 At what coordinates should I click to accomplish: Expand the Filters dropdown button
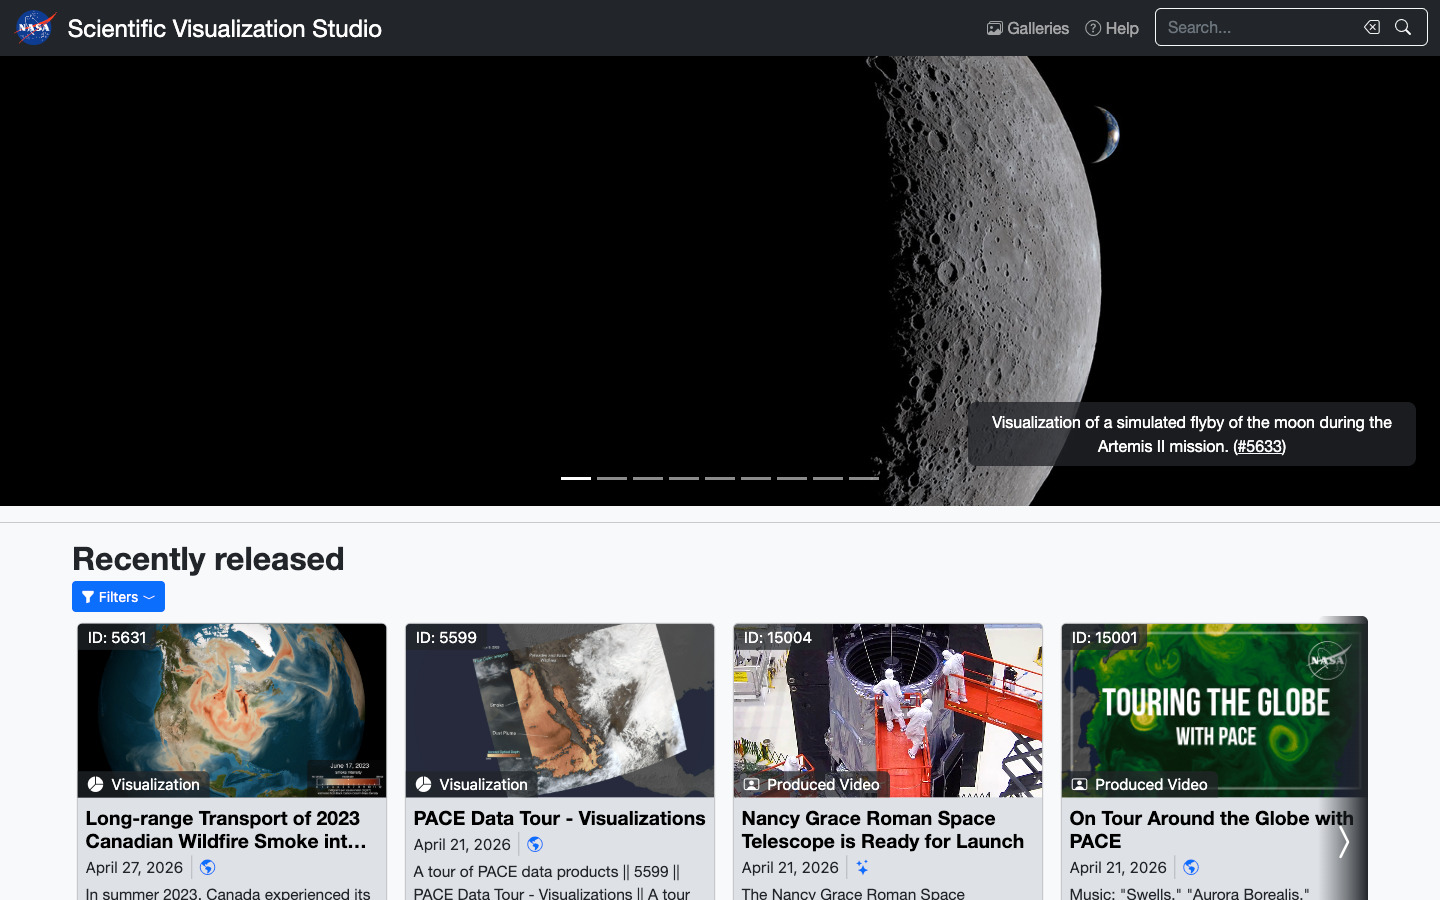(x=118, y=597)
